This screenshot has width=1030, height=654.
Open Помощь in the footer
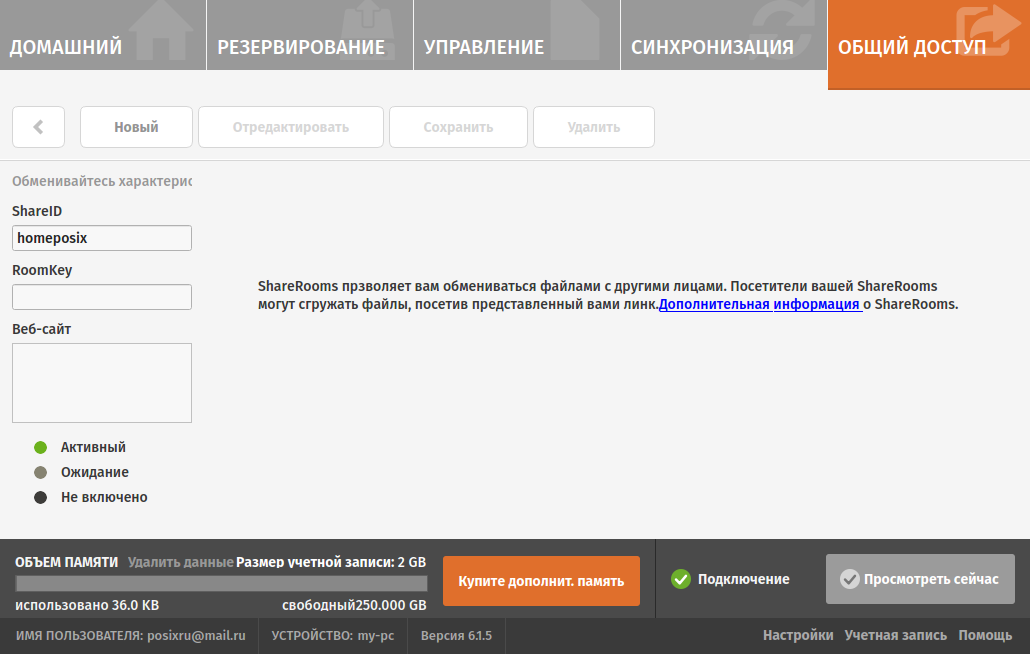click(x=985, y=635)
